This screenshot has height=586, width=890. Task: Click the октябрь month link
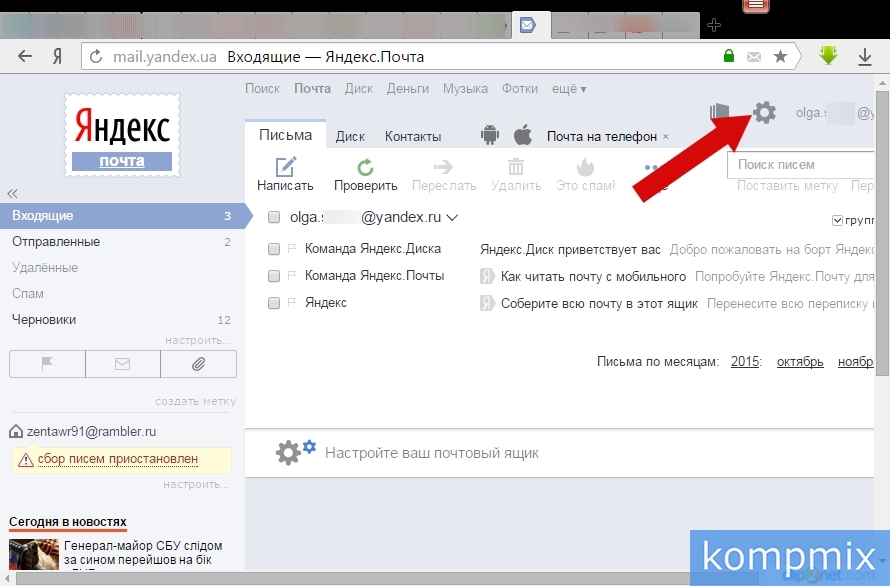click(800, 362)
